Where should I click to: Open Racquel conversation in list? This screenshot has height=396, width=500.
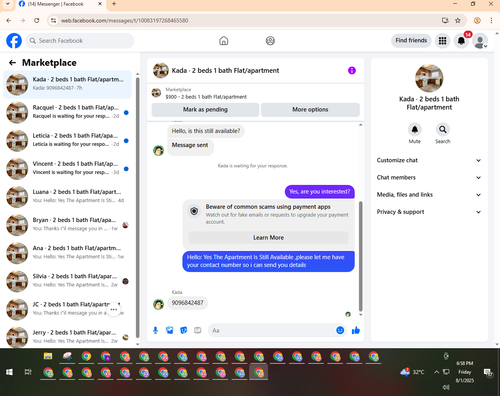[67, 112]
